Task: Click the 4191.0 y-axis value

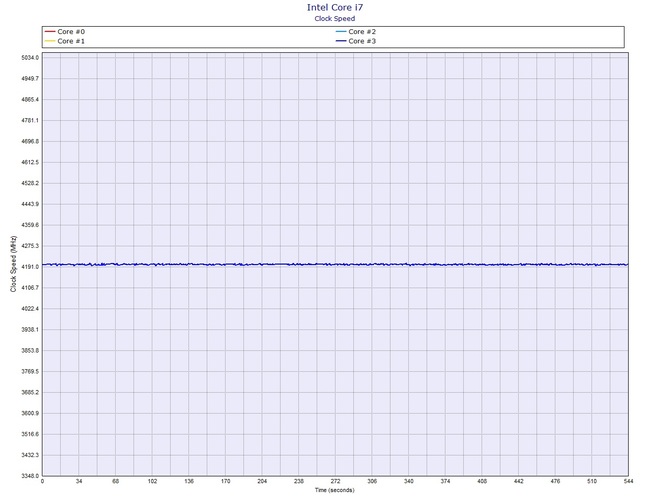Action: (30, 267)
